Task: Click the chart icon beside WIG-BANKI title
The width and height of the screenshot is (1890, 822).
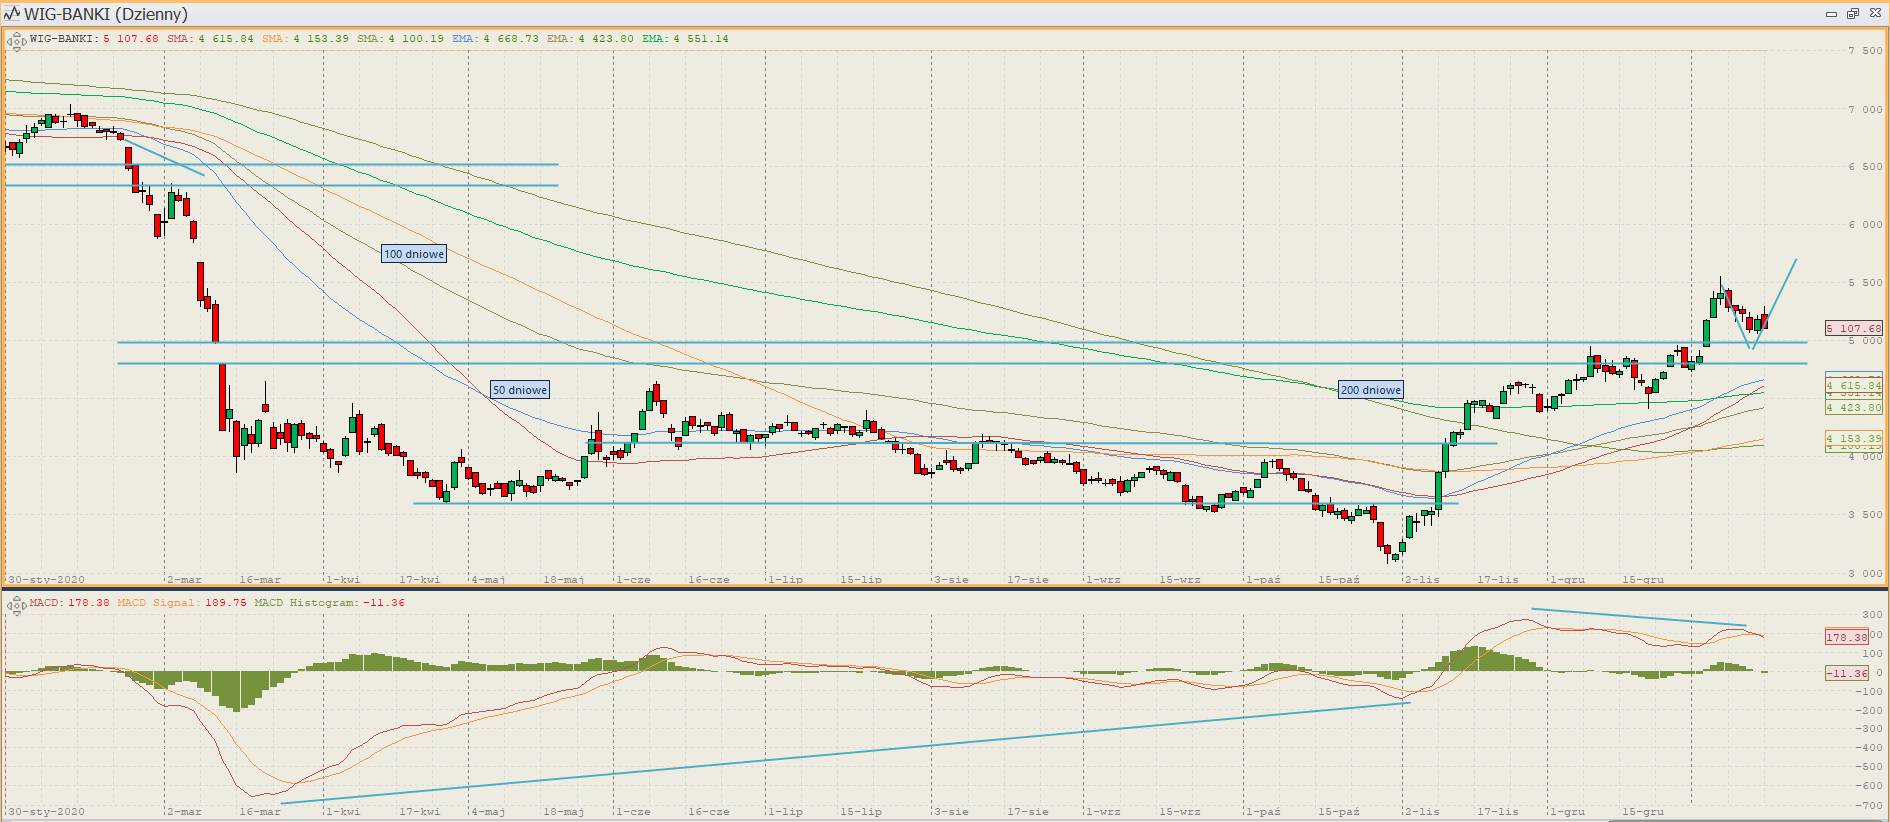Action: click(12, 14)
